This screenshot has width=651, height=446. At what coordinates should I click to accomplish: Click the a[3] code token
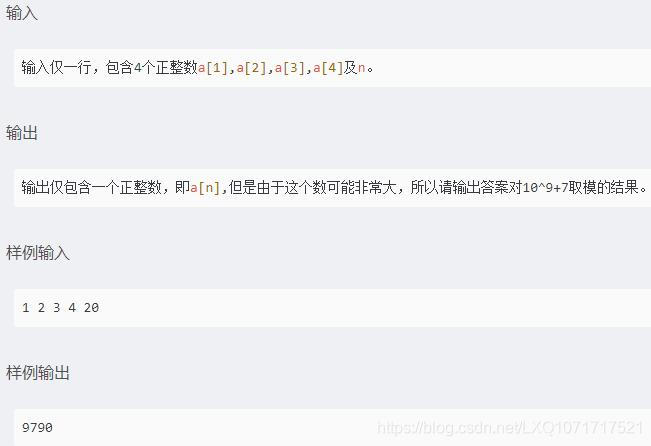click(x=290, y=68)
